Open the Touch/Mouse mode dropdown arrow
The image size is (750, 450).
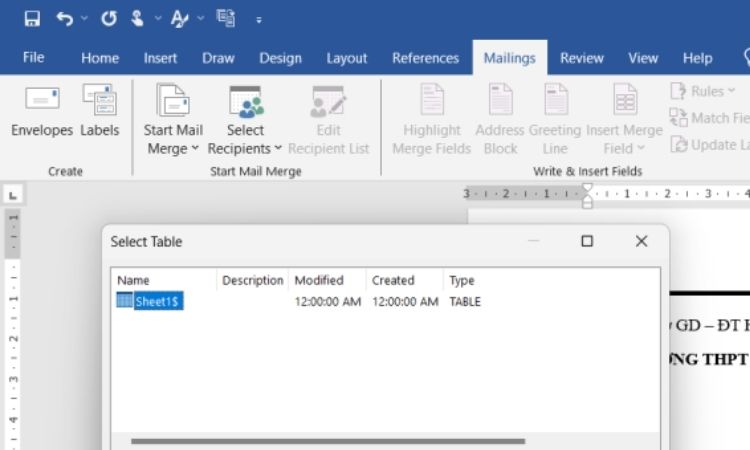pyautogui.click(x=158, y=19)
